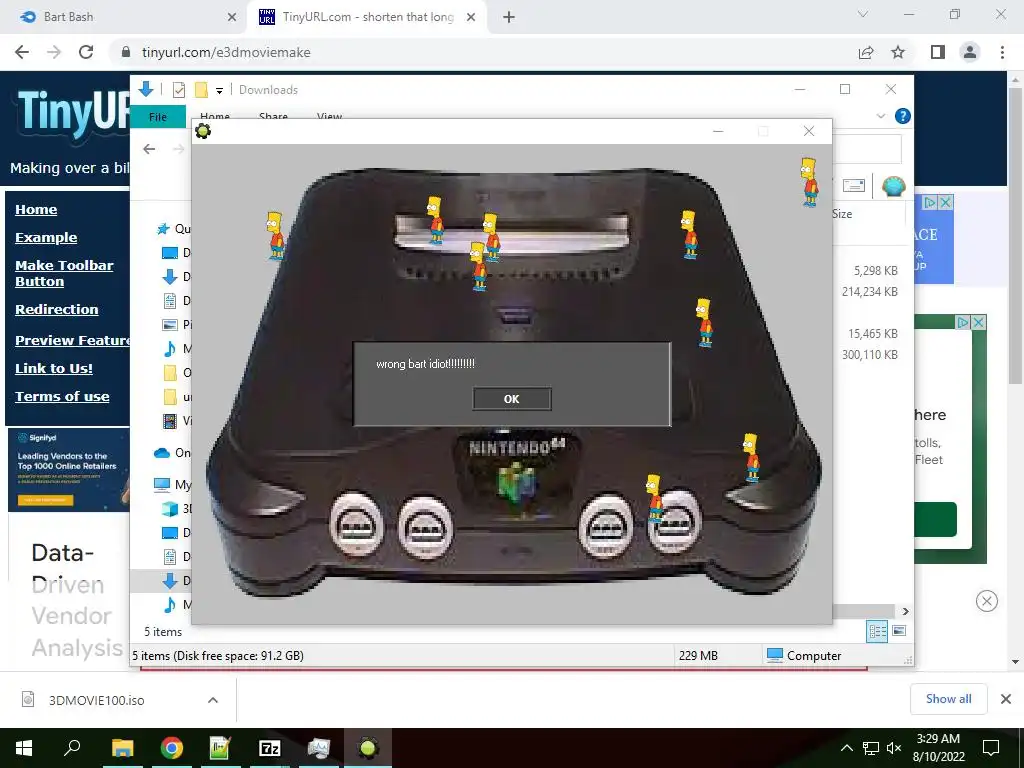Go back in the Downloads Explorer window

pyautogui.click(x=149, y=150)
